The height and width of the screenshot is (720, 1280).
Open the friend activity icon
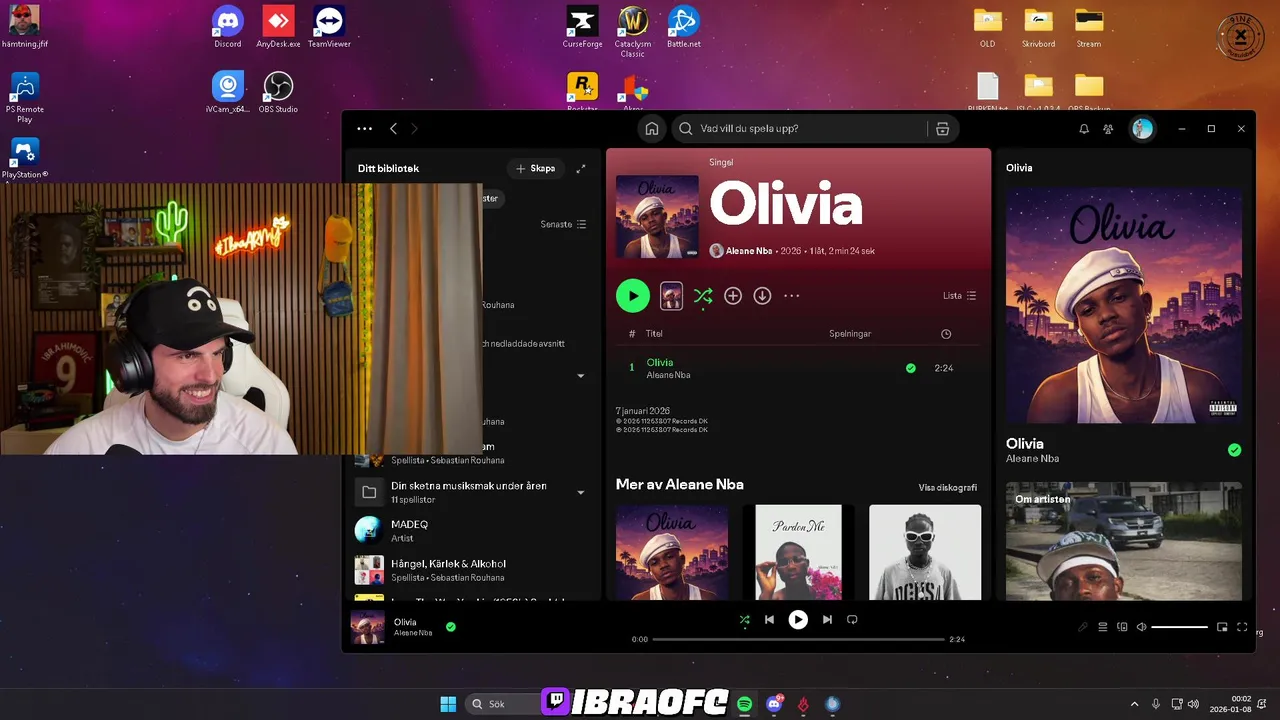pos(1108,129)
